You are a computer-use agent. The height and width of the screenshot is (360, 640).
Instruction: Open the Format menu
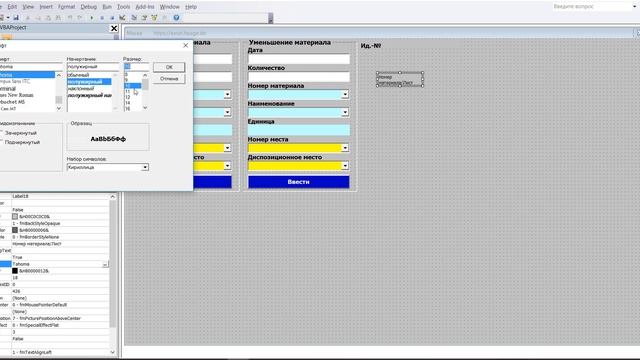point(67,7)
